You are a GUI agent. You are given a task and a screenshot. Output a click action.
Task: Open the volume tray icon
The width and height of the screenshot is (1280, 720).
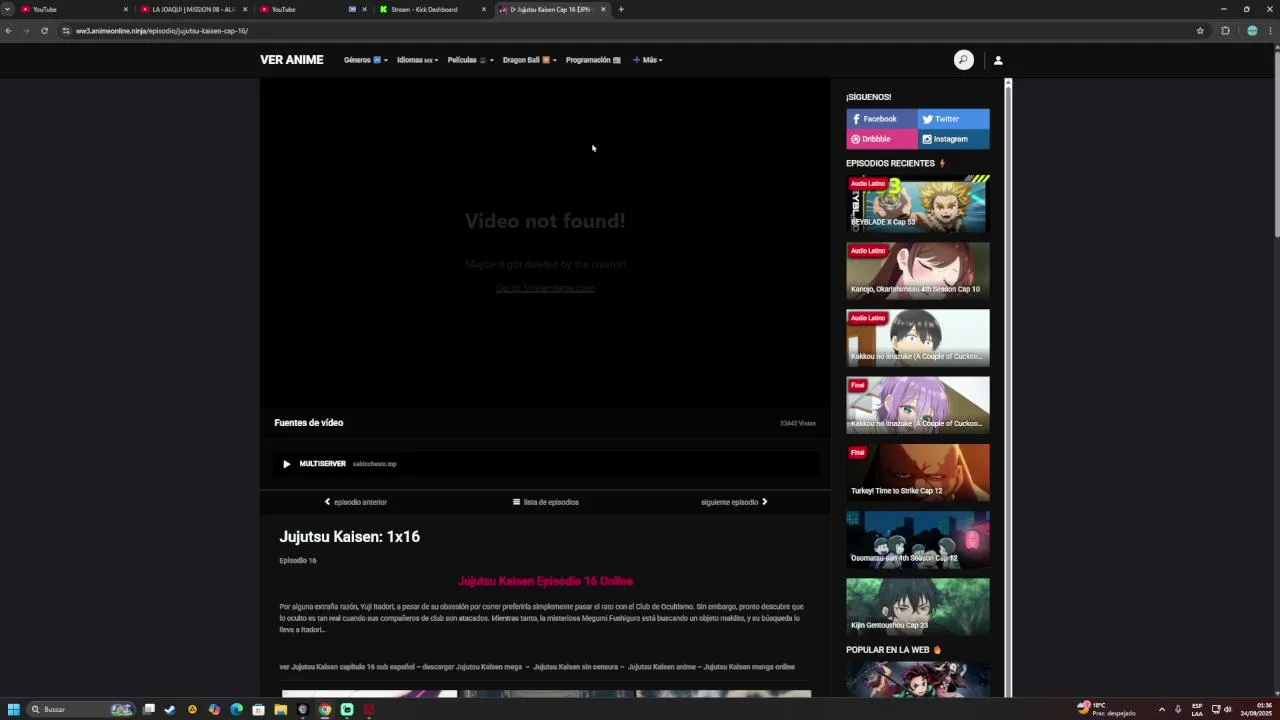1227,709
